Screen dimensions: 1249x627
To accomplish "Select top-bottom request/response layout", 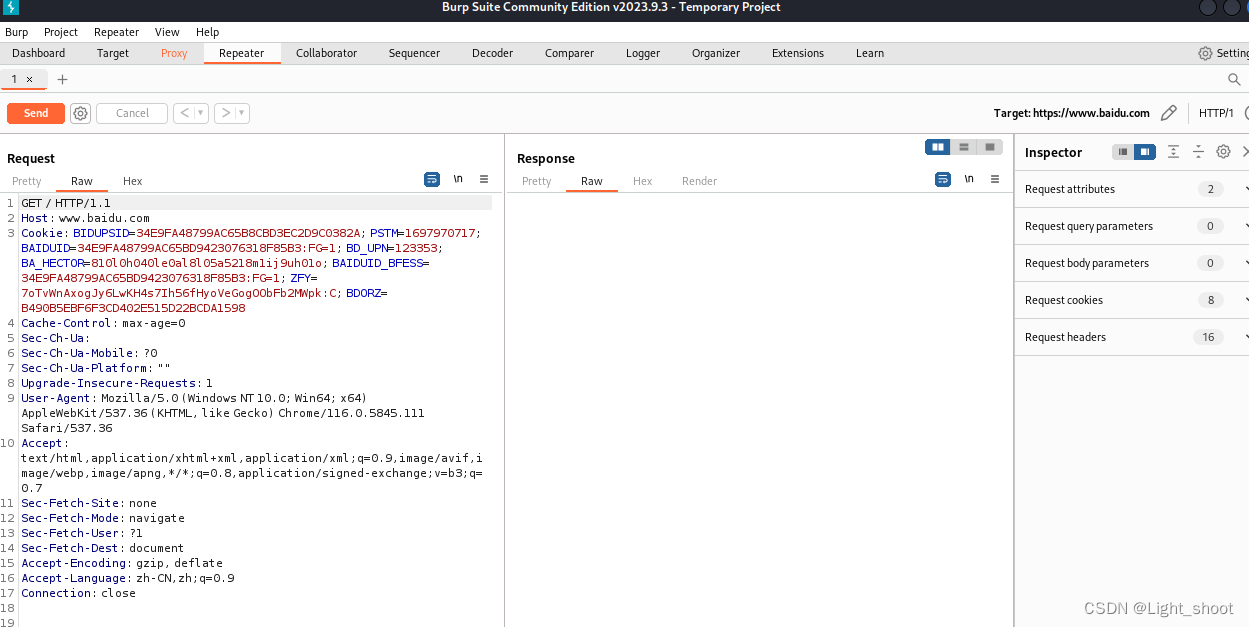I will point(964,147).
